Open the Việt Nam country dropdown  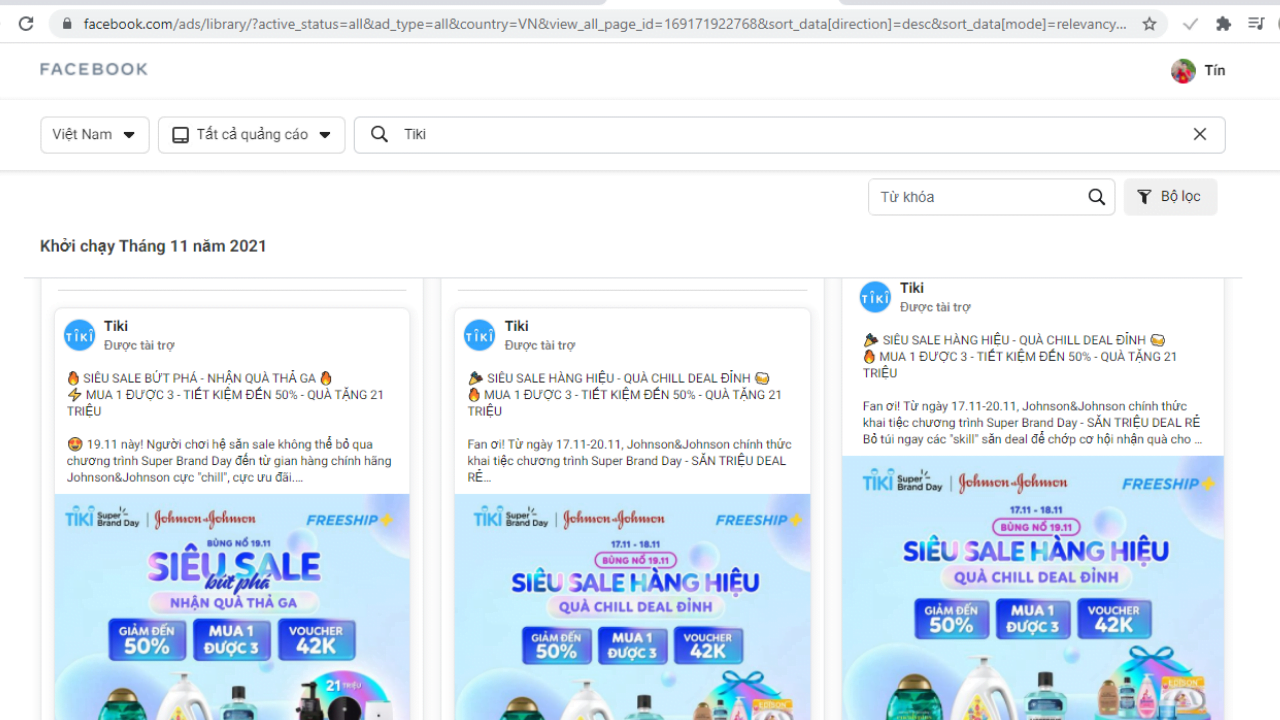[94, 134]
